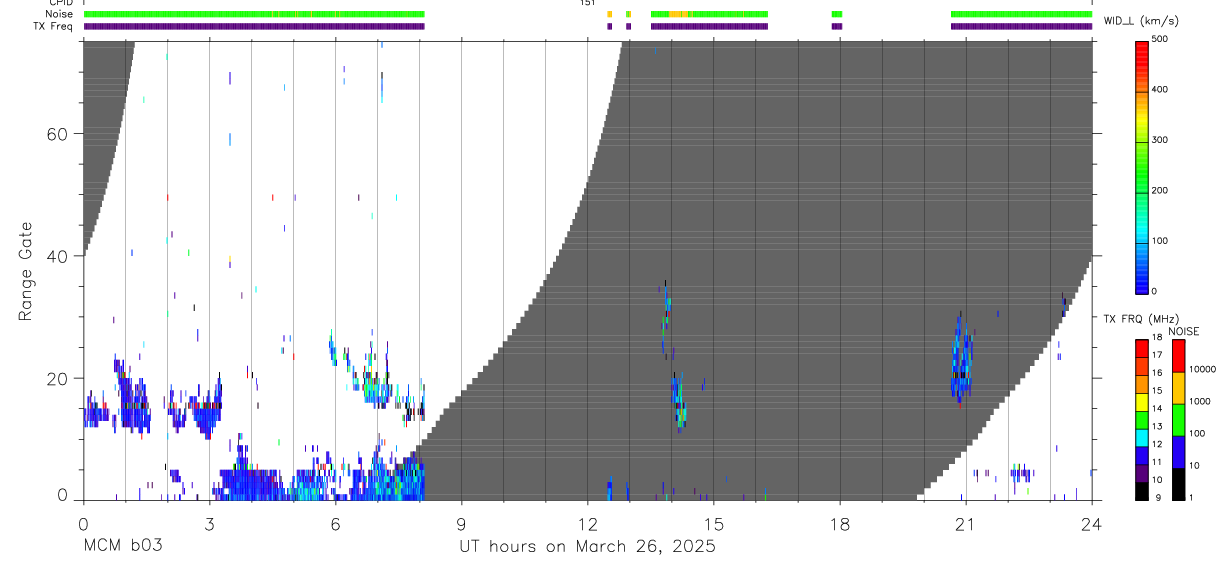Screen dimensions: 1228x567
Task: Click the 'Noise' row label at top
Action: [x=59, y=14]
